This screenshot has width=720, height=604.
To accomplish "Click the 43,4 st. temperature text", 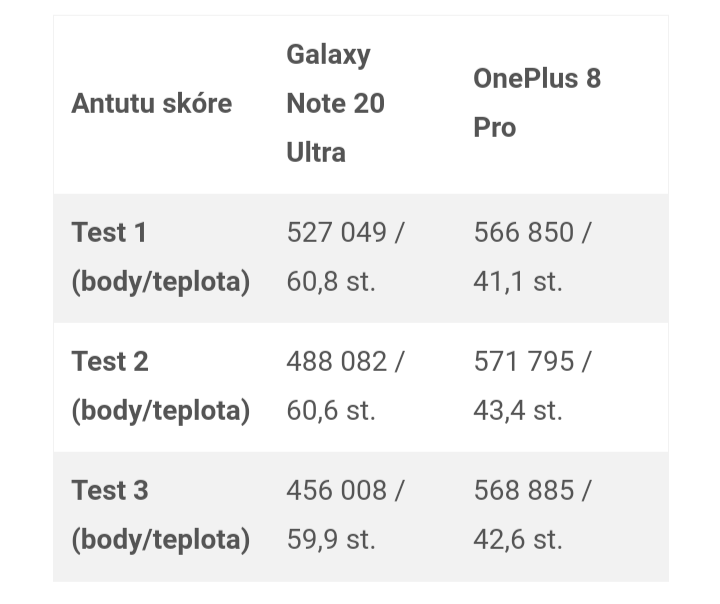I will tap(518, 410).
